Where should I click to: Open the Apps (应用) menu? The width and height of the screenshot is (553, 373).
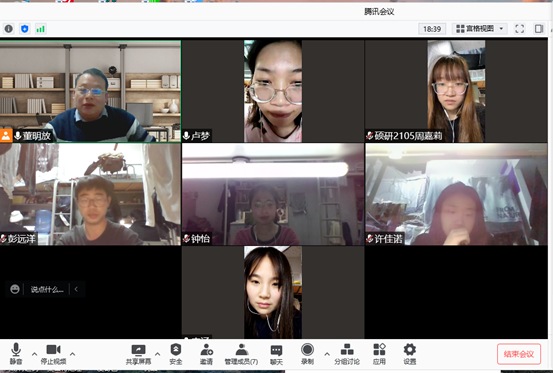coord(379,354)
